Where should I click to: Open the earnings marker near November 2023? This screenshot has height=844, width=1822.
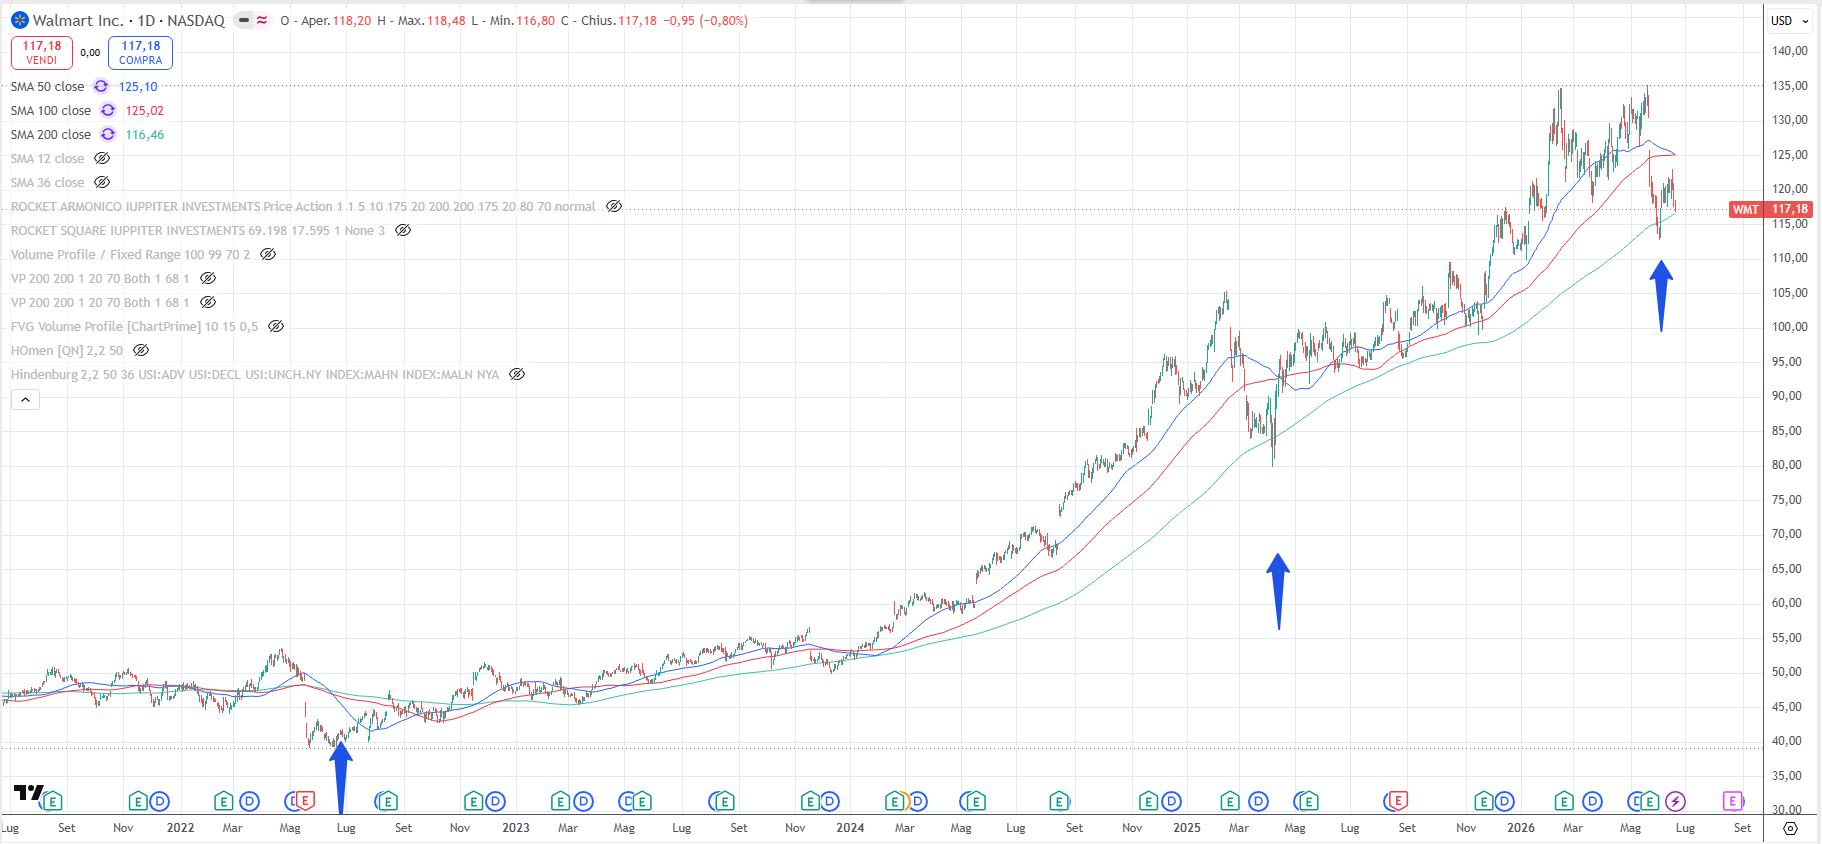812,801
